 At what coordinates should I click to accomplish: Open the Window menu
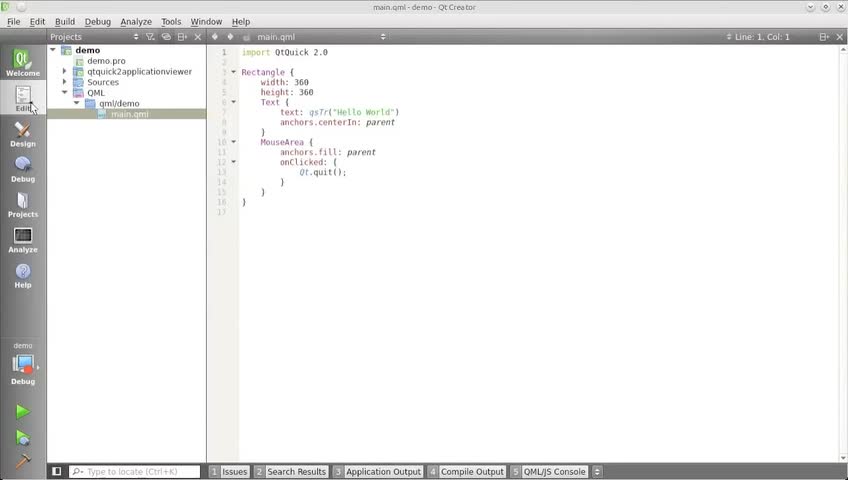coord(206,22)
